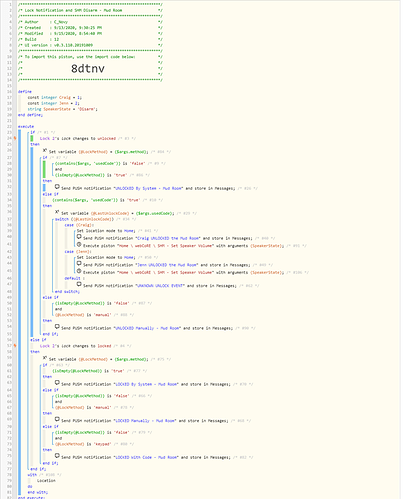Click the green bar next to the unlocked condition
Screen dimensions: 403x499
[x=32, y=138]
